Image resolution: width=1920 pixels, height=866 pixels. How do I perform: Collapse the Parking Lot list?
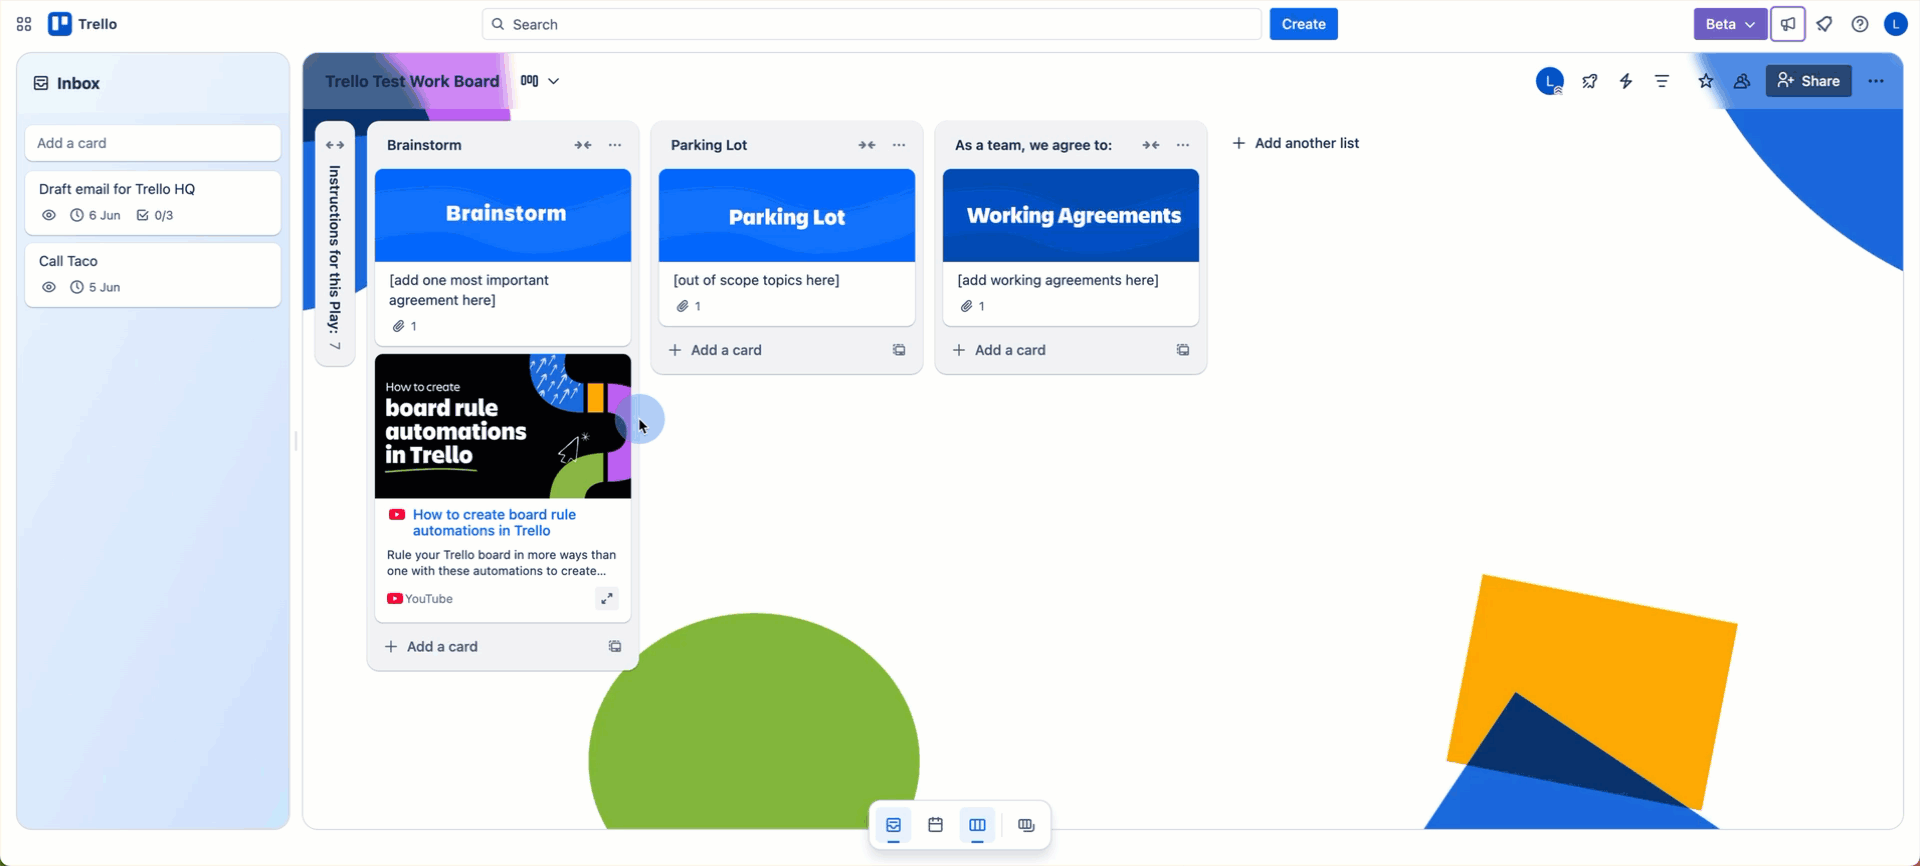867,145
